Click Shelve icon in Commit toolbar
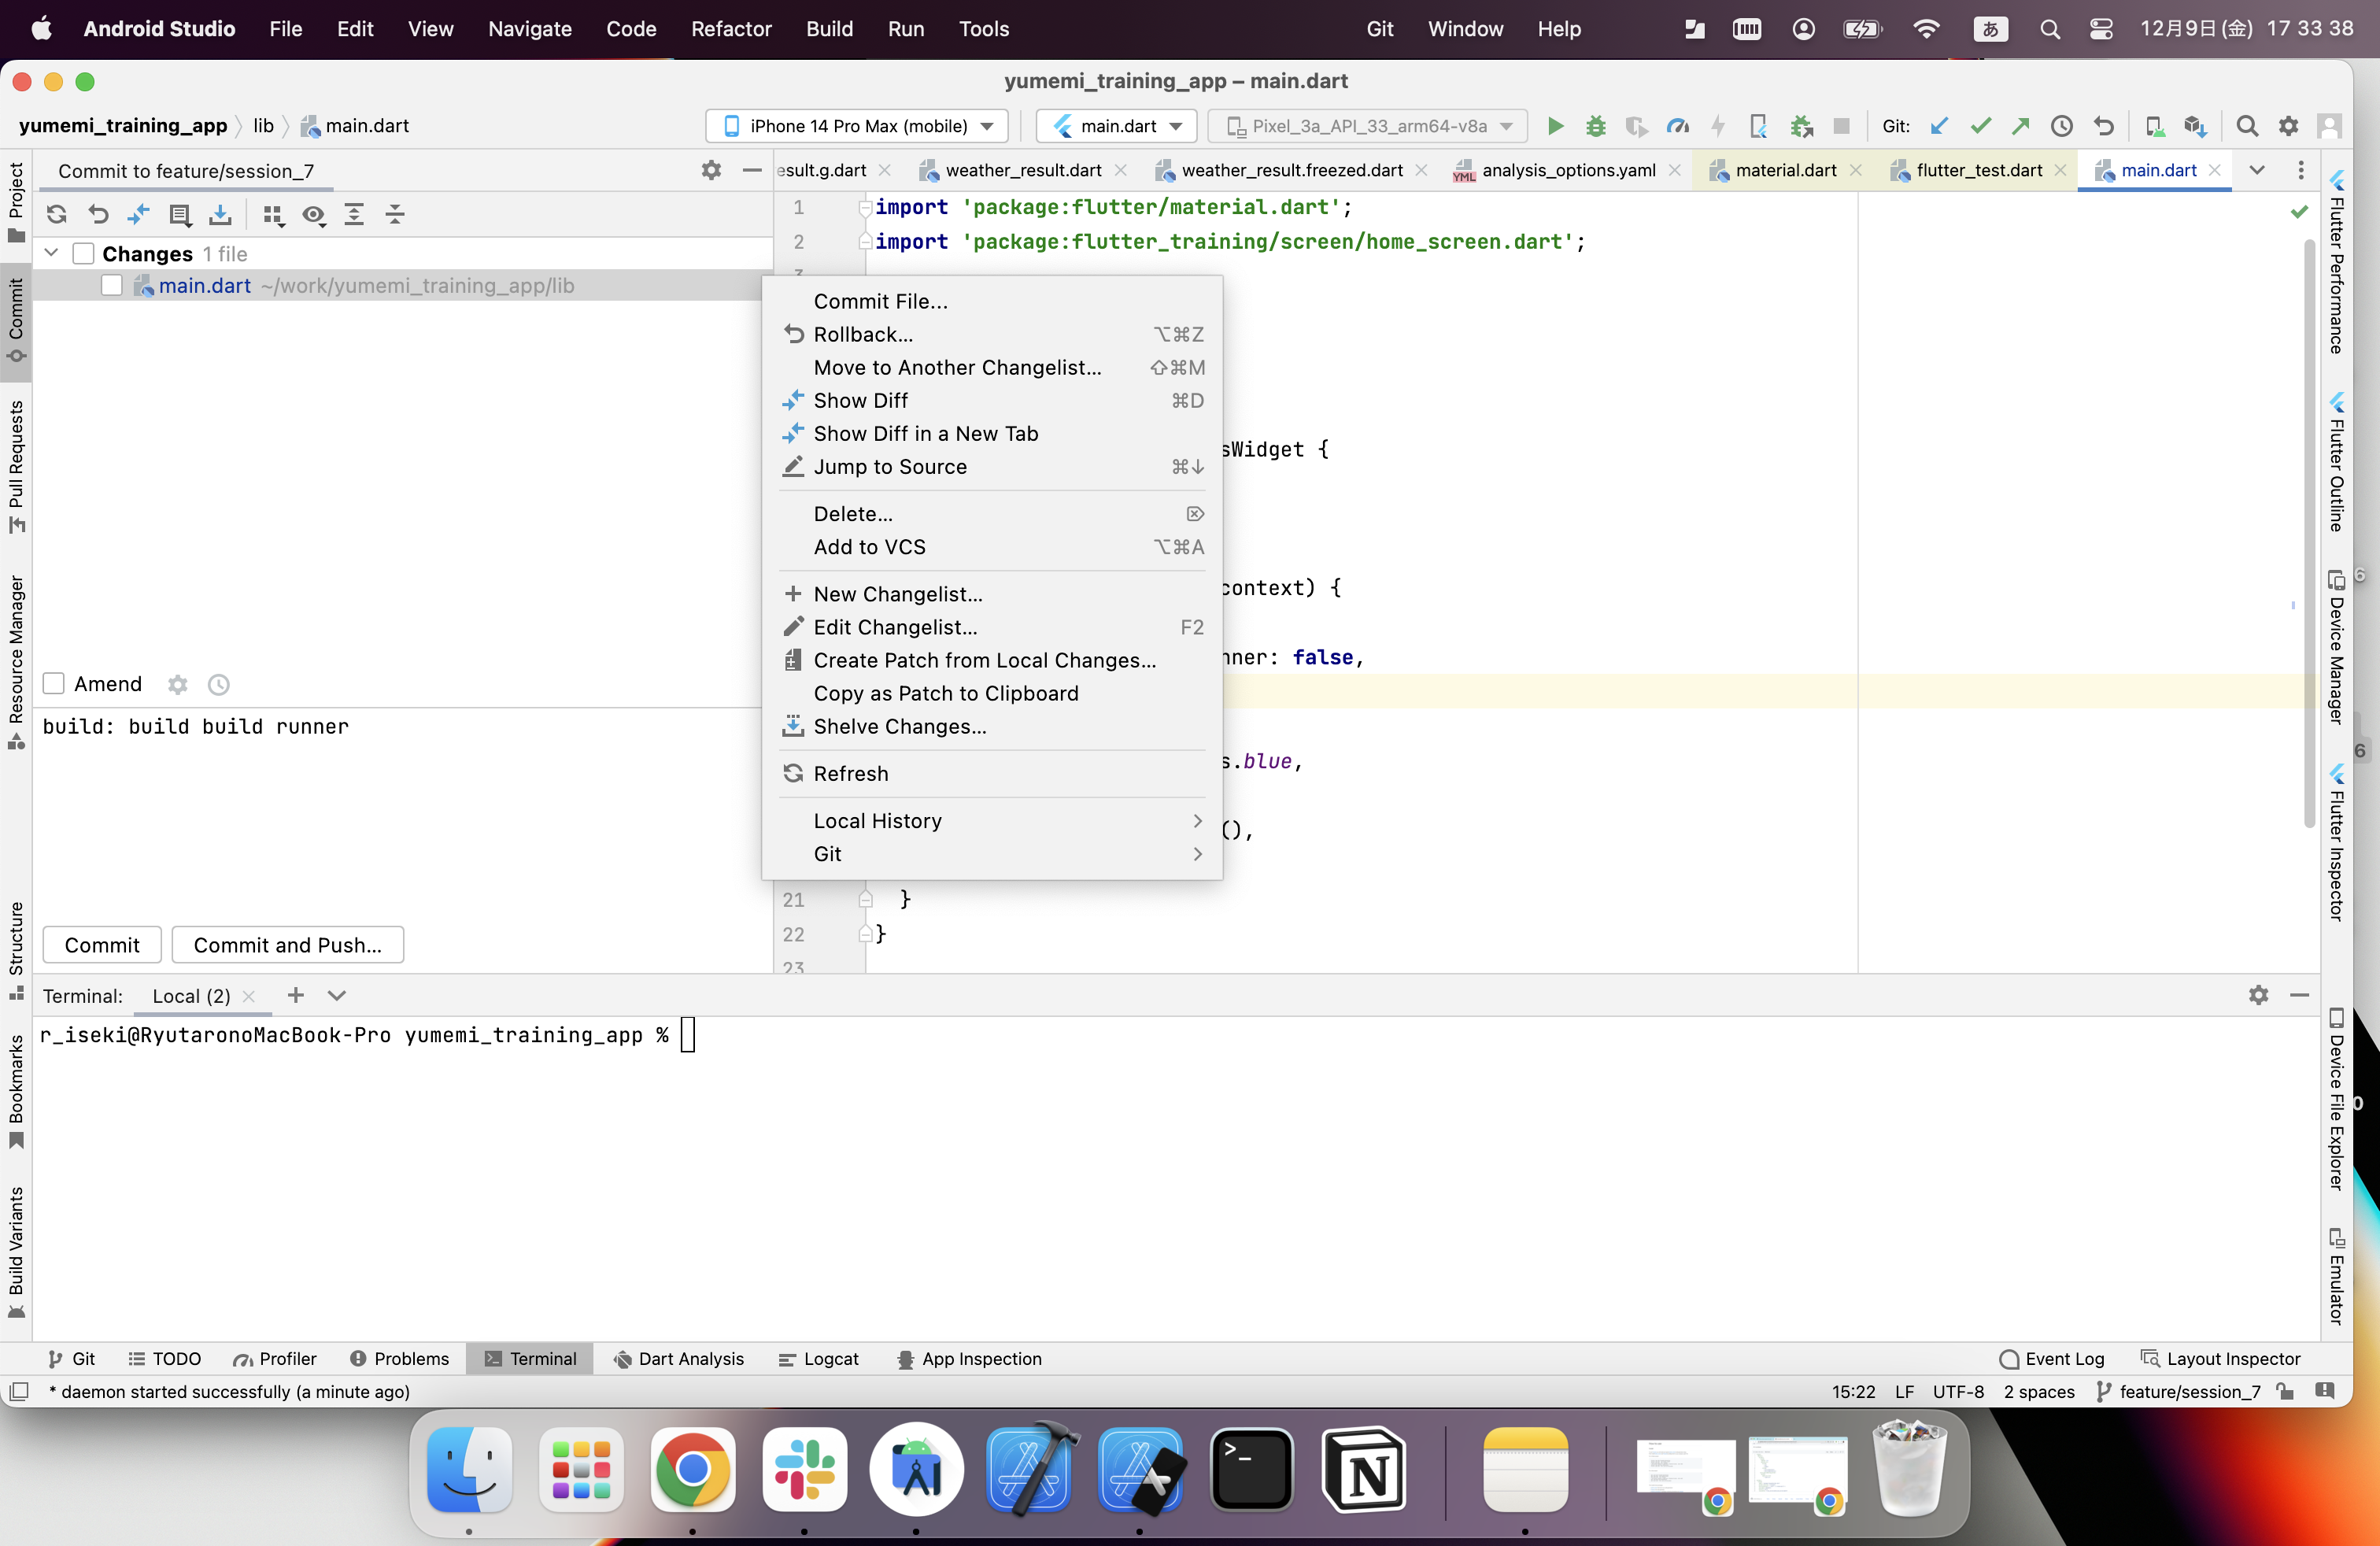The width and height of the screenshot is (2380, 1546). click(220, 214)
